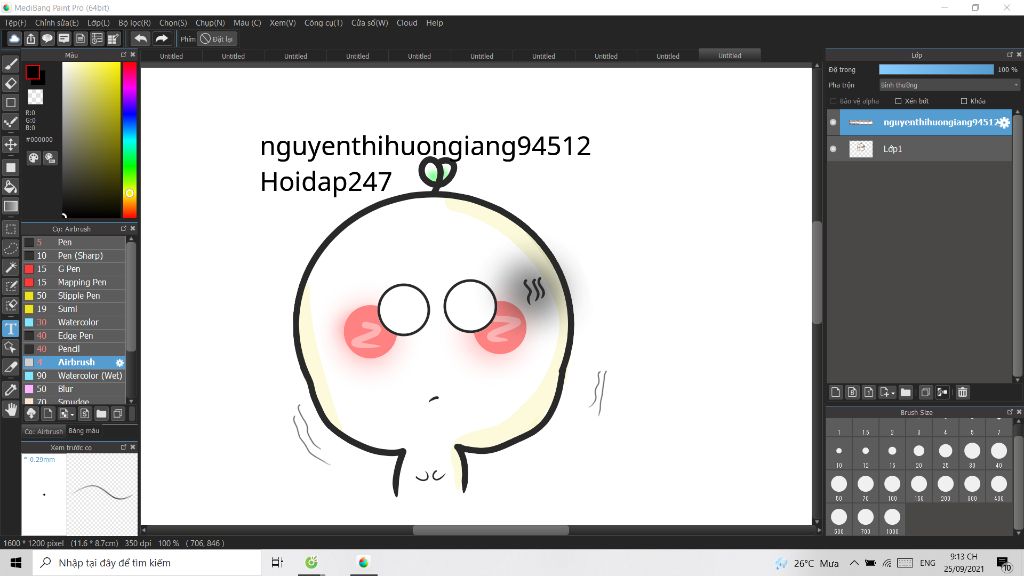
Task: Click the Windows taskbar search box
Action: coord(147,562)
